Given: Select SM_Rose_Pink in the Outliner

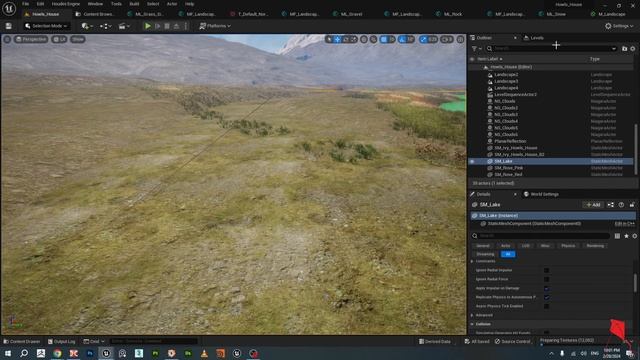Looking at the screenshot, I should [509, 168].
